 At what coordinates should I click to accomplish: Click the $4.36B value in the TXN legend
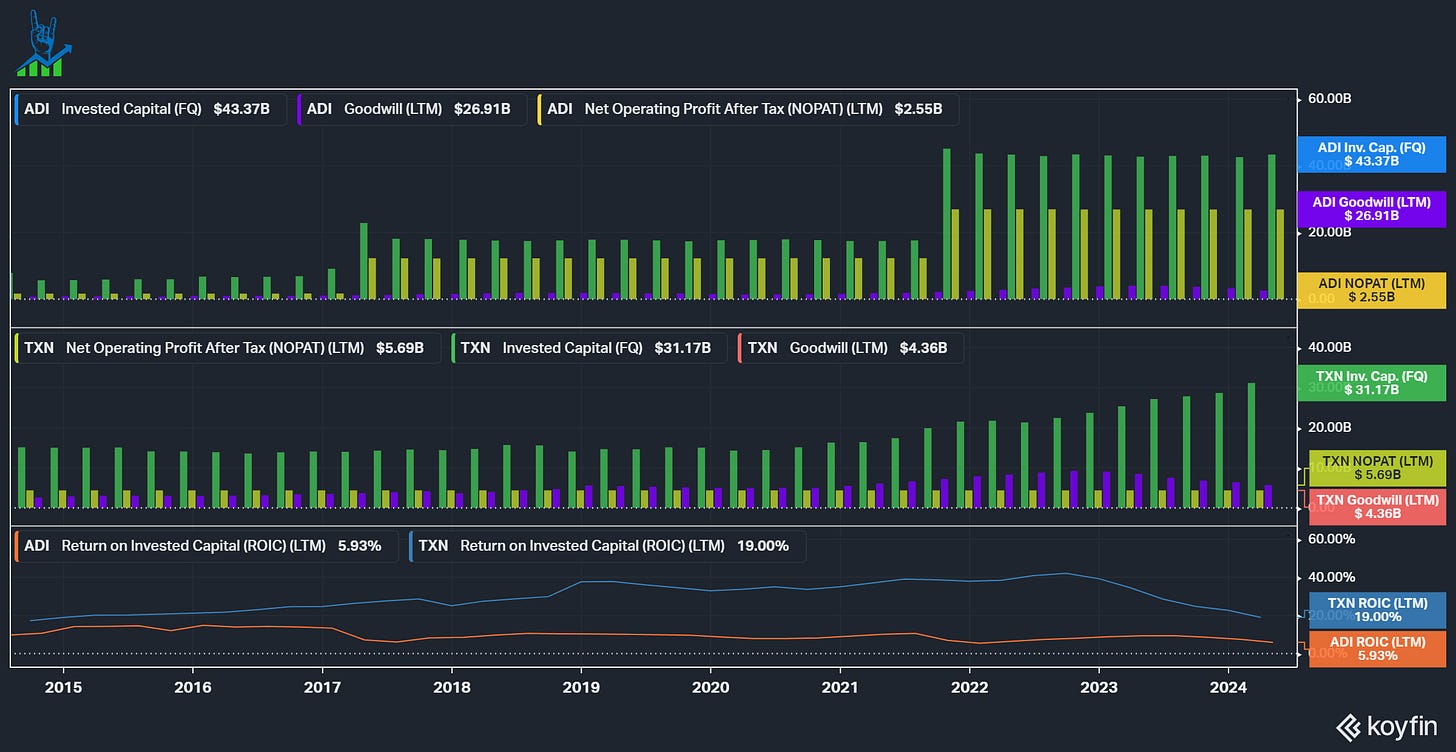point(923,348)
